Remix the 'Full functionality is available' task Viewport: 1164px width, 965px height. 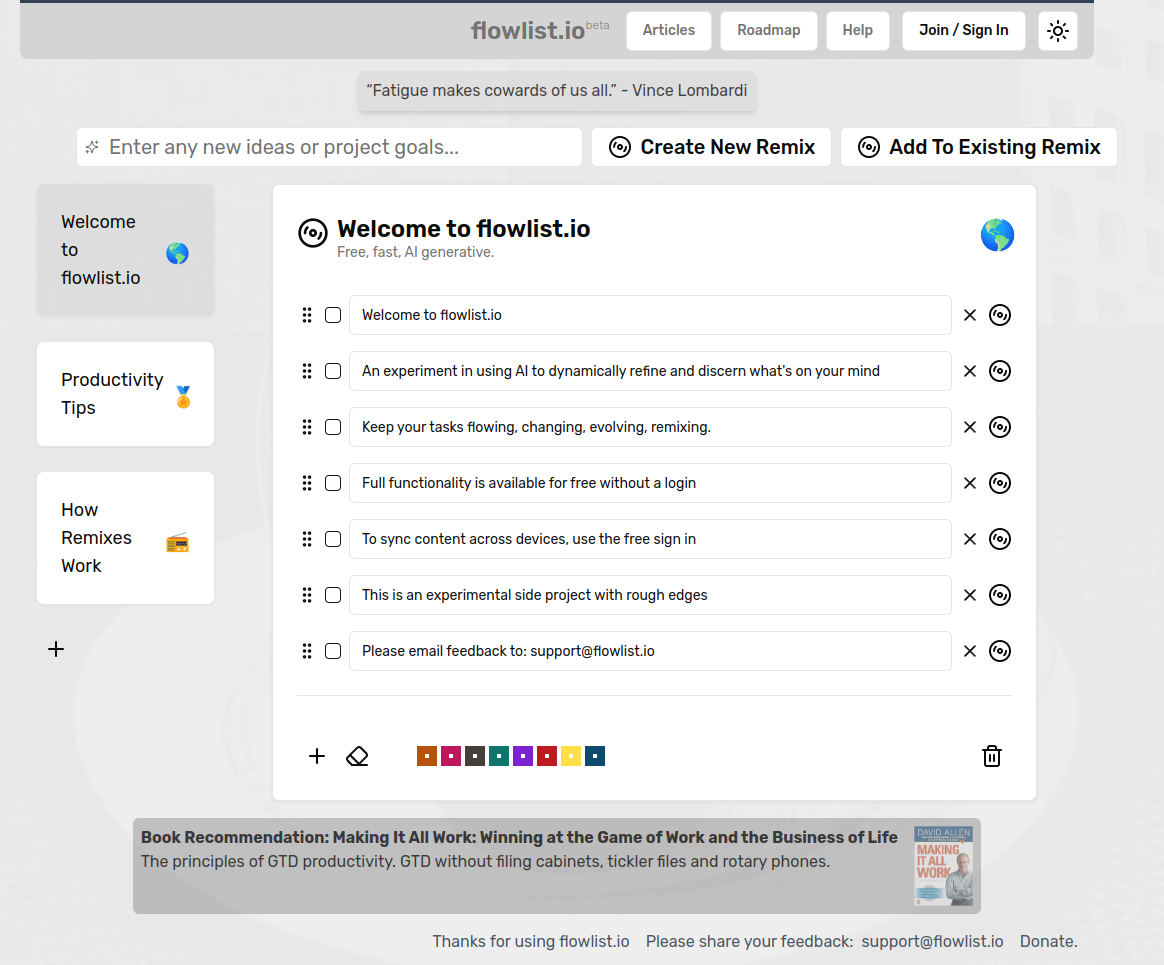pyautogui.click(x=1000, y=483)
